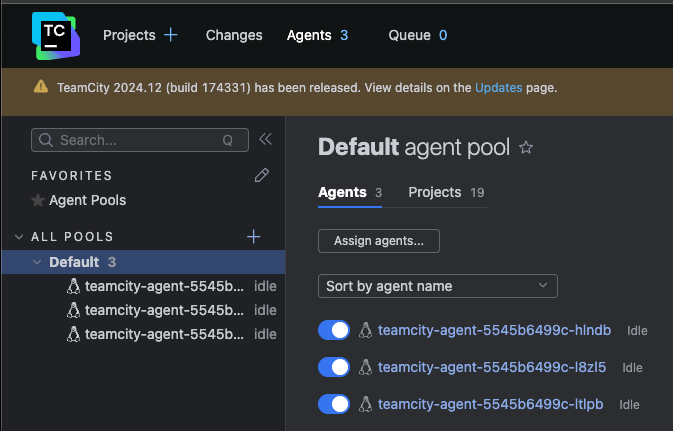Click the Linux icon of the second sidebar agent
The image size is (673, 431).
click(73, 310)
